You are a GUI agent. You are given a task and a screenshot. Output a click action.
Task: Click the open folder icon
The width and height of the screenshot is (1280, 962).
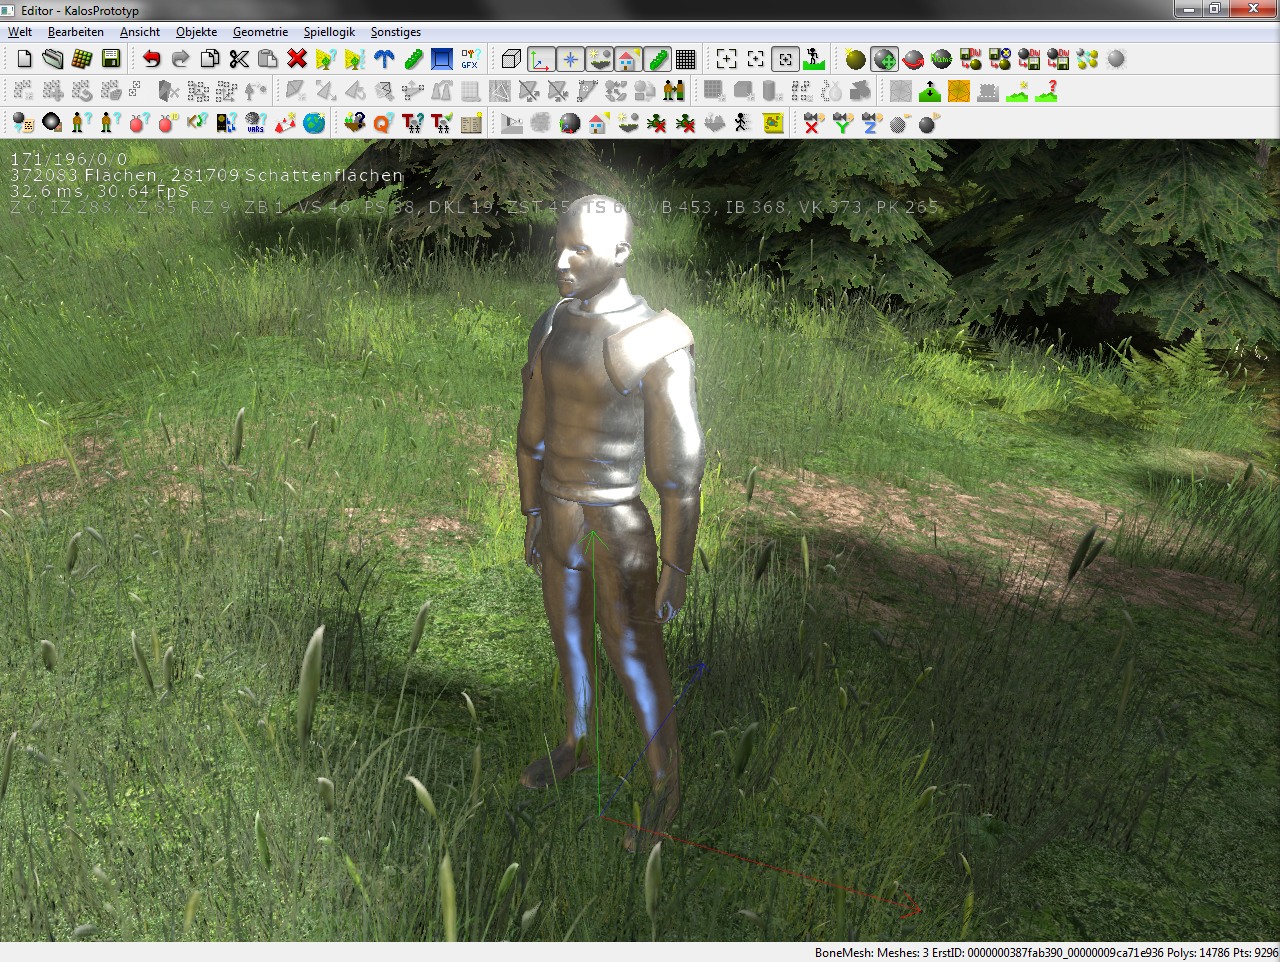tap(53, 59)
